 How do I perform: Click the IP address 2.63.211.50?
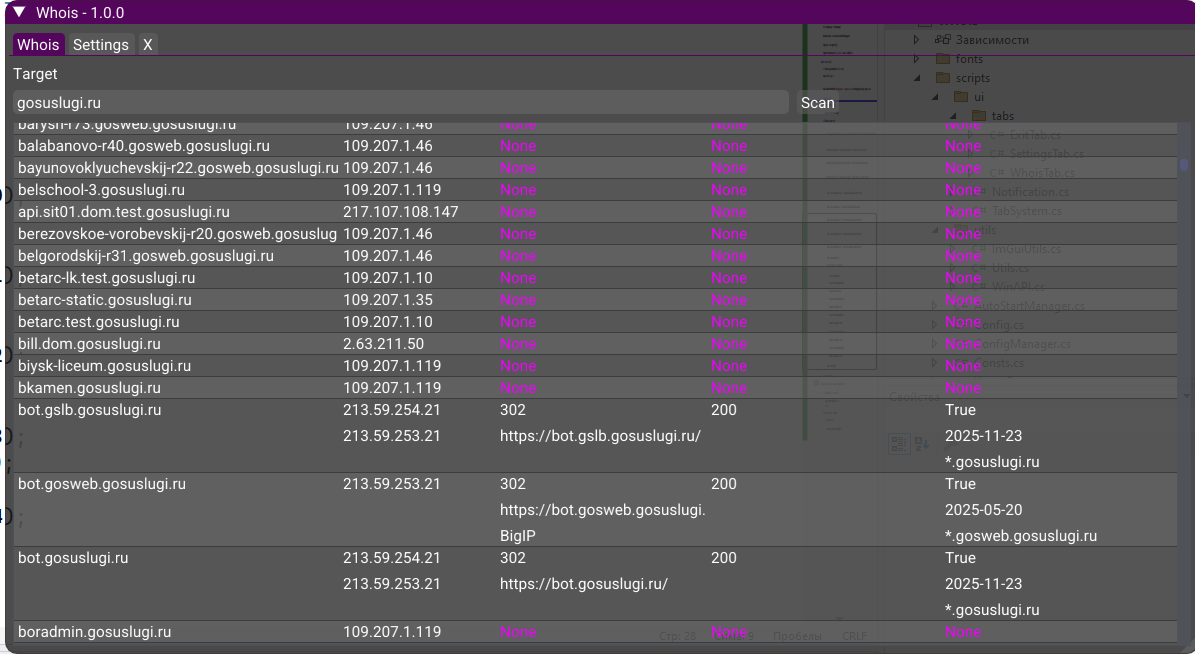tap(383, 345)
